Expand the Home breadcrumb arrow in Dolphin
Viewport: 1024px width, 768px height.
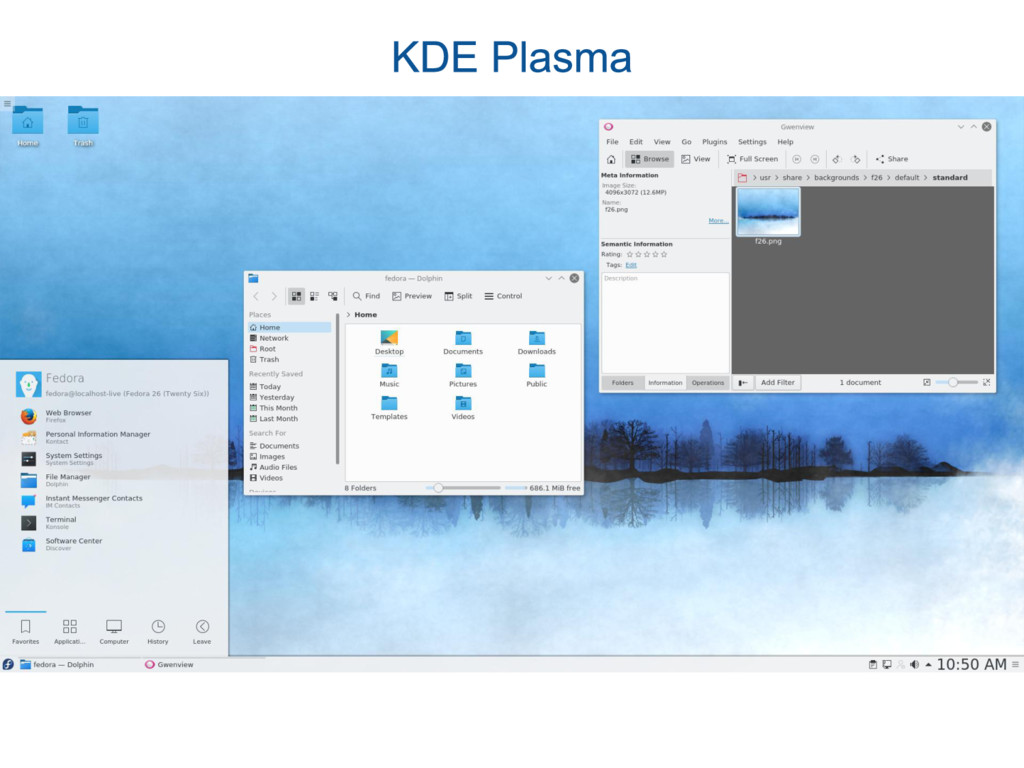click(x=348, y=315)
